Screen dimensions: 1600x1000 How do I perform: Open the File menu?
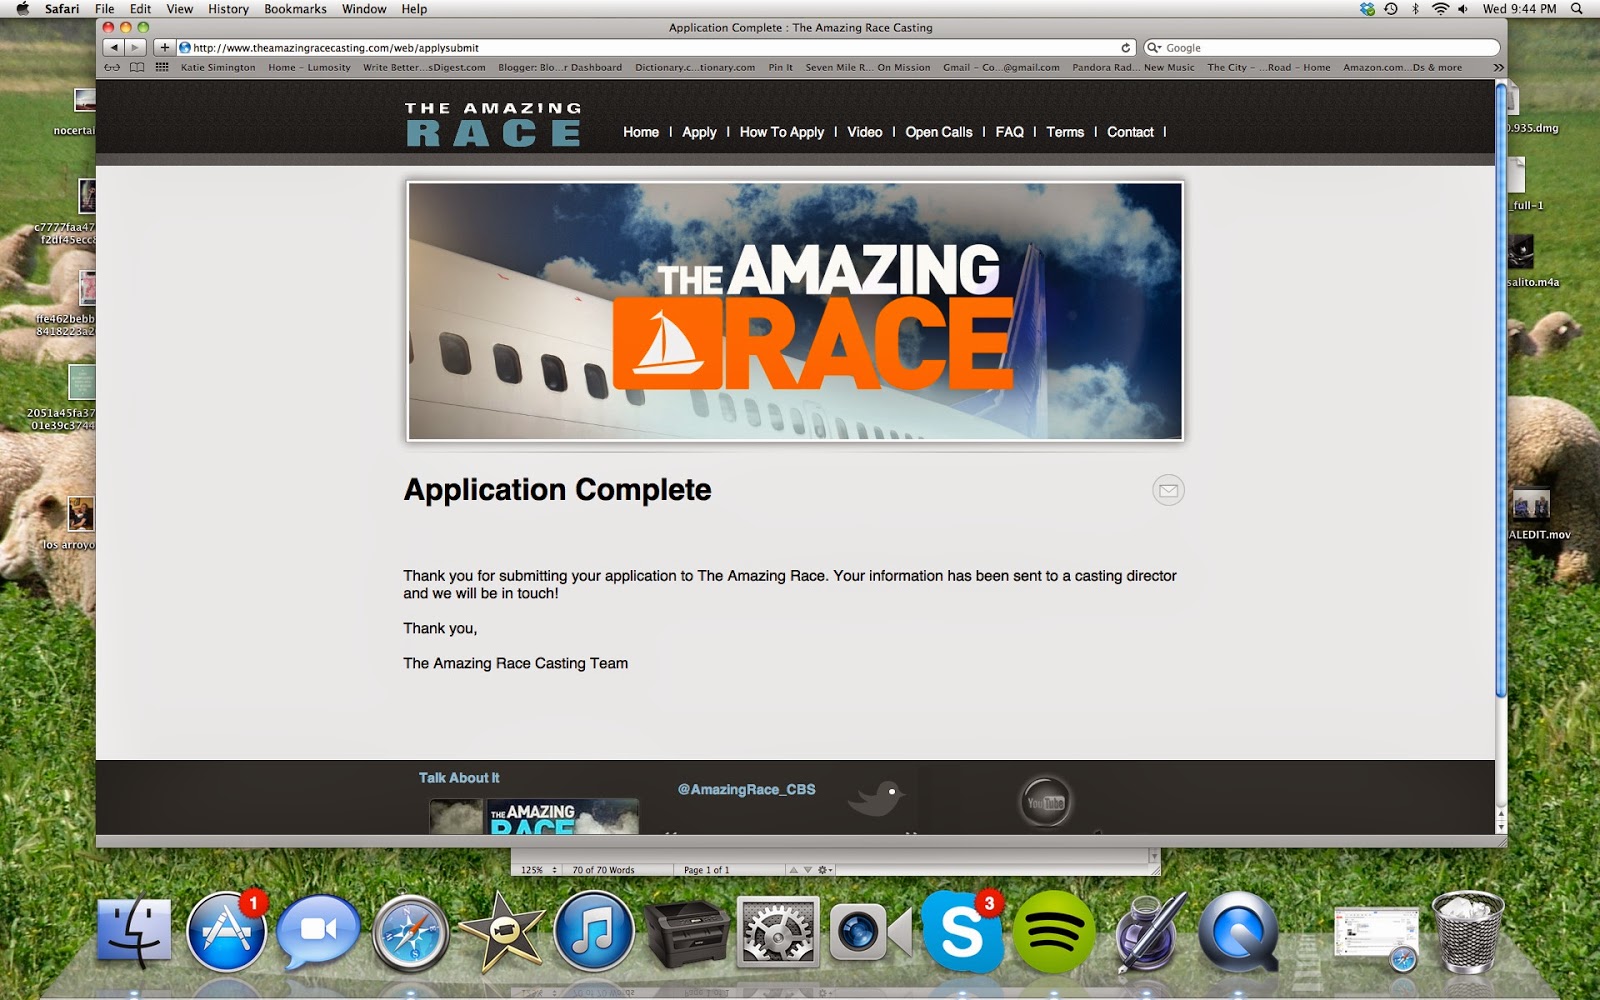104,9
